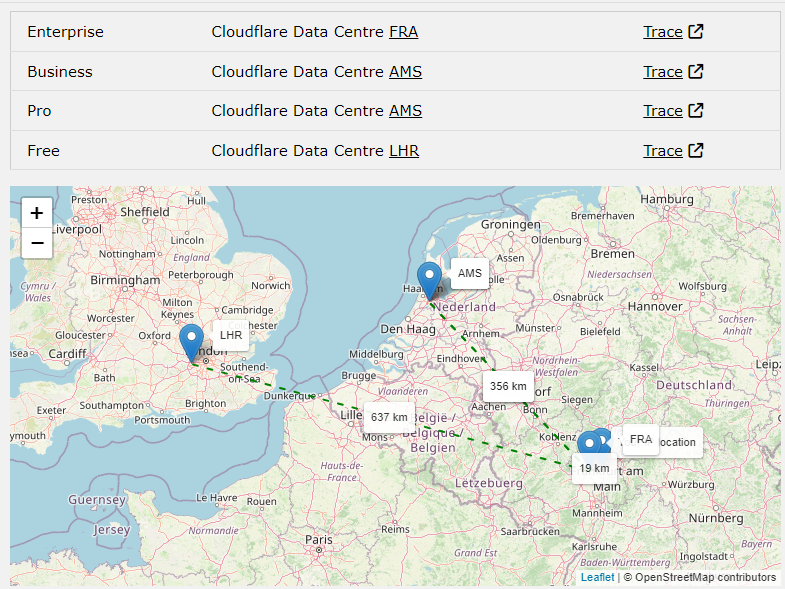
Task: Follow the FRA data centre link
Action: click(x=404, y=32)
